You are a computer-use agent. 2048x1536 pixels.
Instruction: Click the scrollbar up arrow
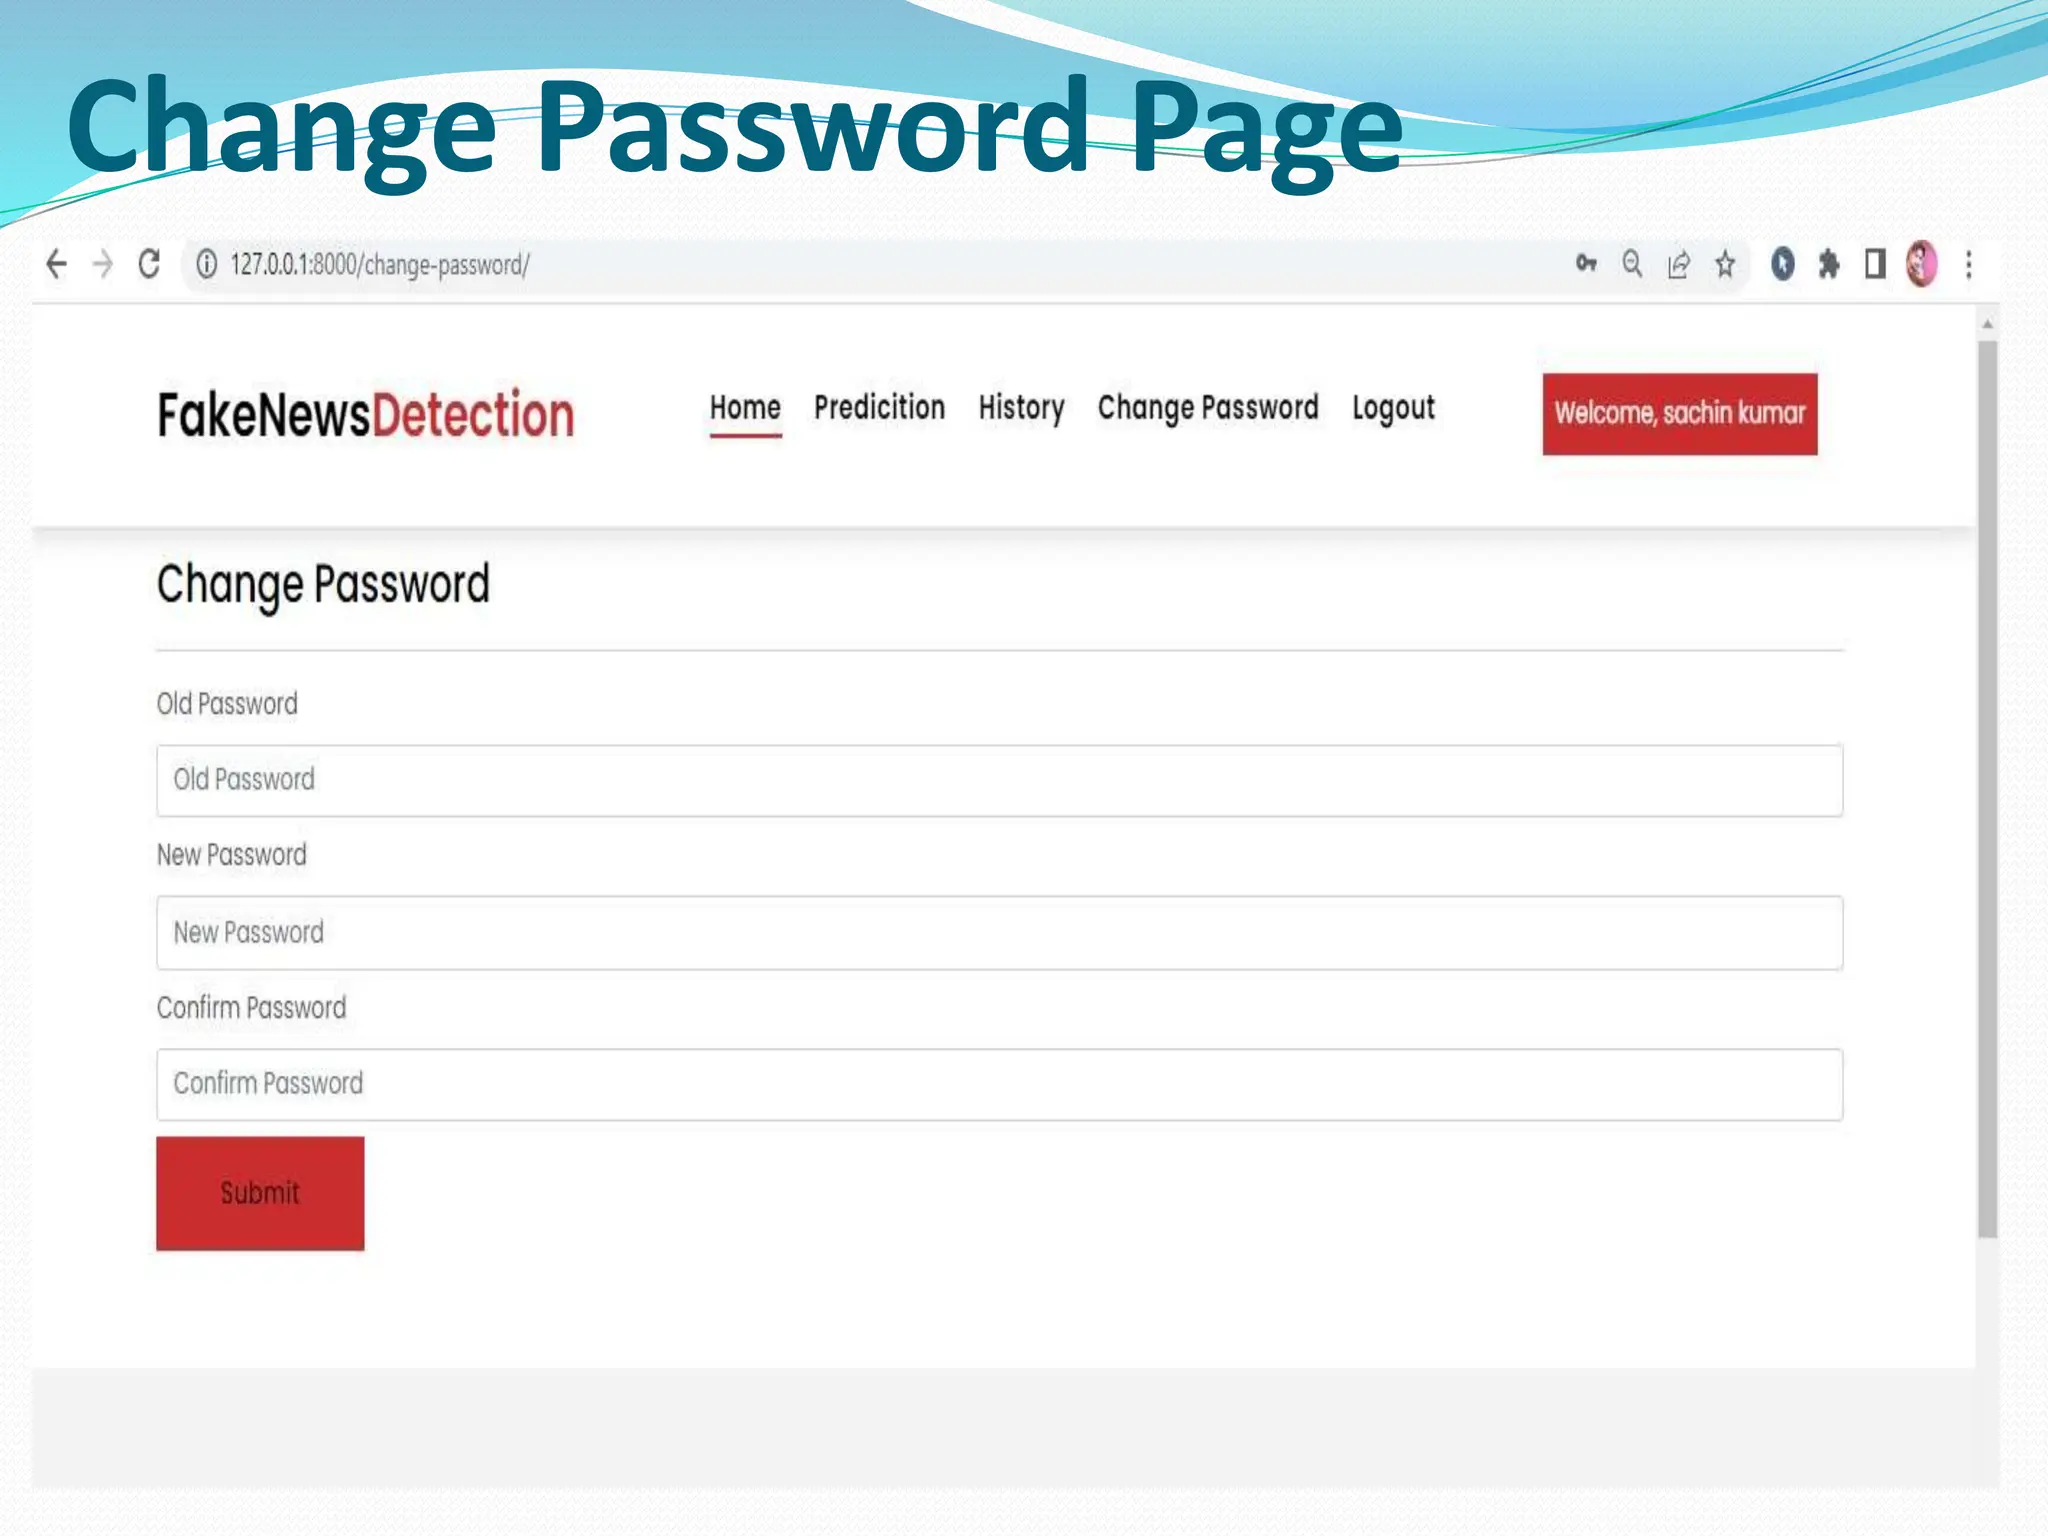click(1987, 324)
